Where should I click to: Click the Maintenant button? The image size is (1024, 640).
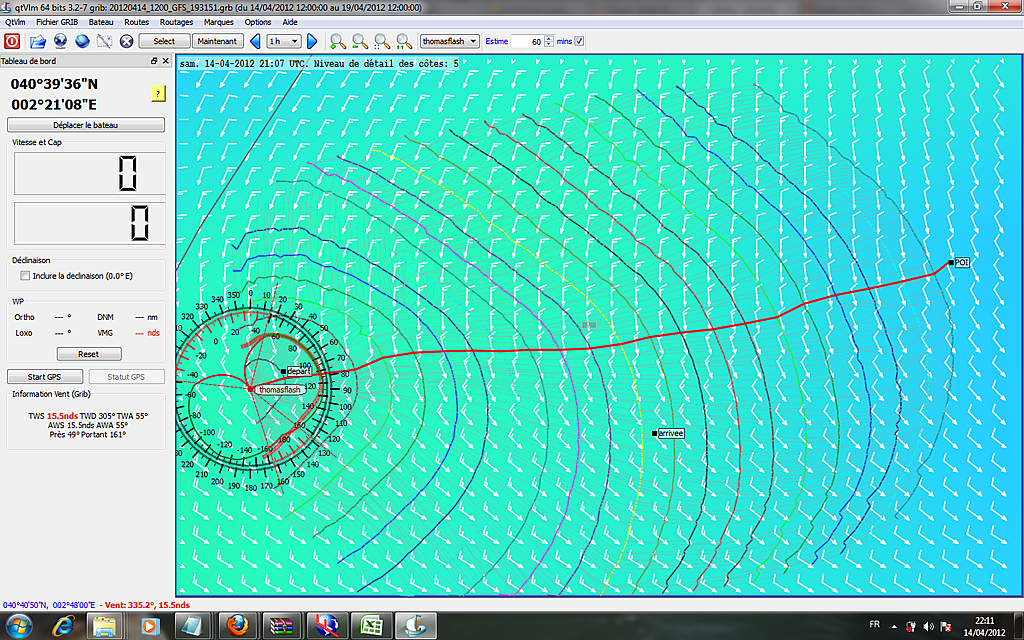pos(217,41)
